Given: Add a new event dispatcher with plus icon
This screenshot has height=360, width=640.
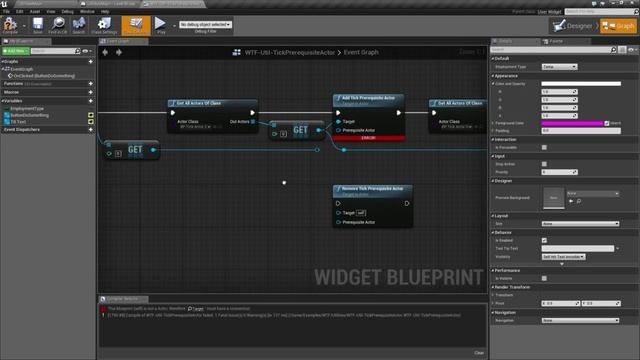Looking at the screenshot, I should [x=91, y=130].
